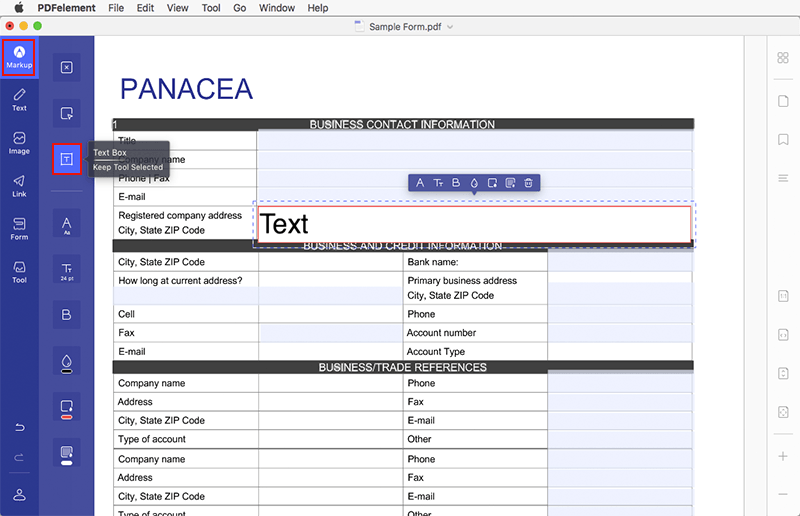Select the Text Box tool
800x516 pixels.
(x=66, y=159)
